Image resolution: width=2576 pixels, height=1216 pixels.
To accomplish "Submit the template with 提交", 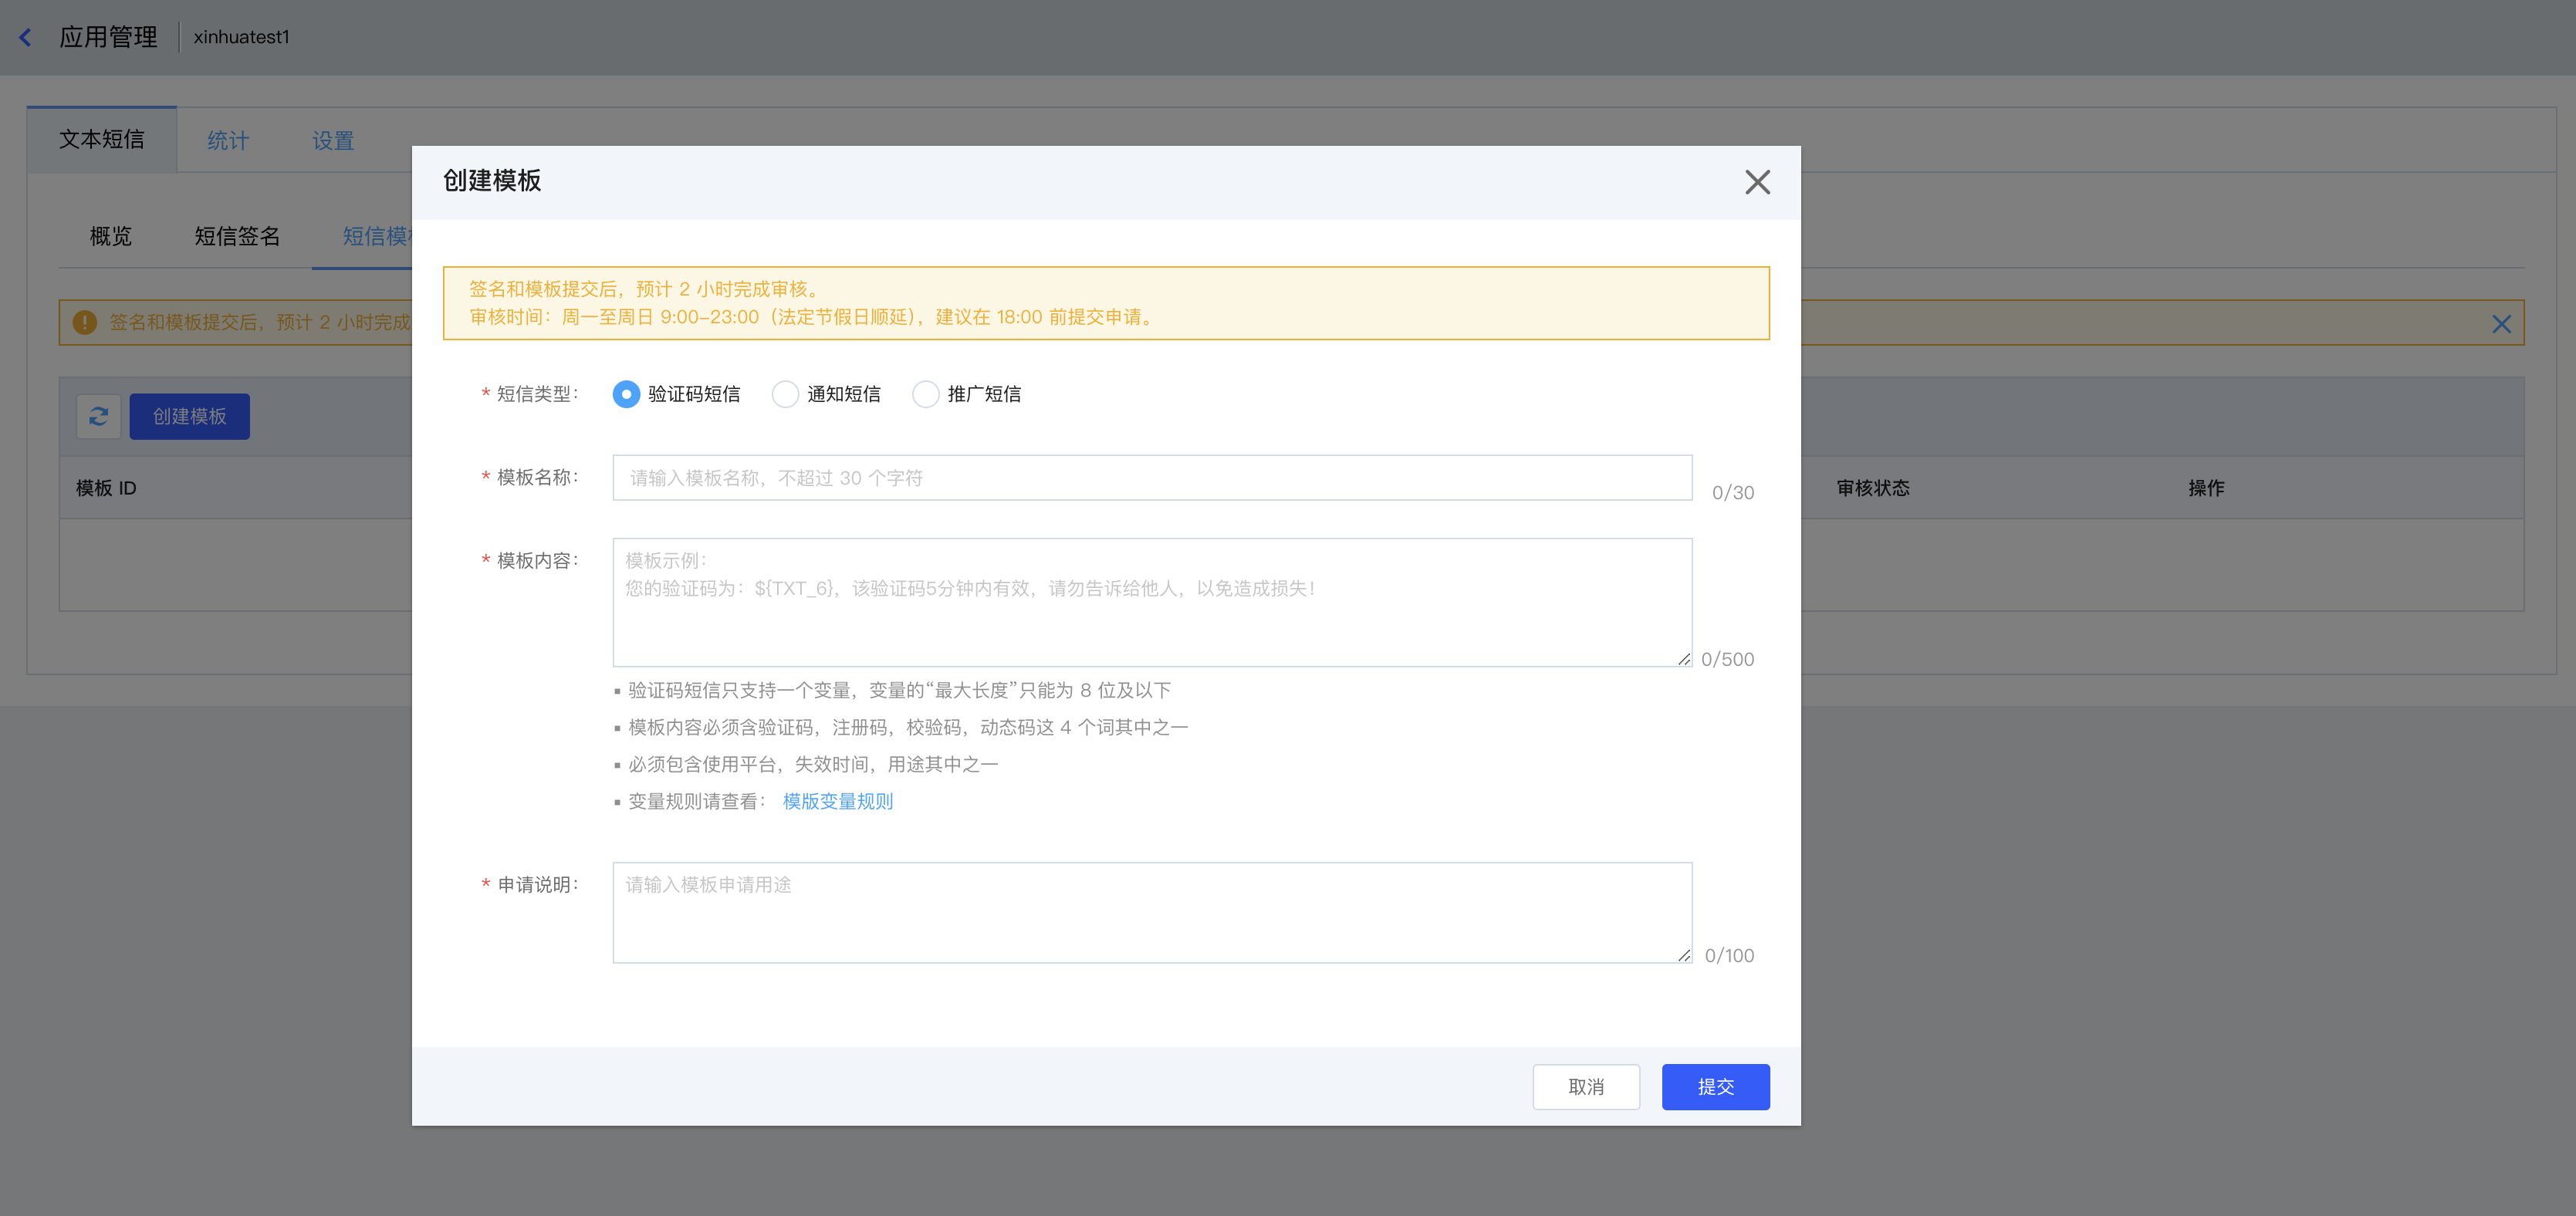I will coord(1716,1087).
